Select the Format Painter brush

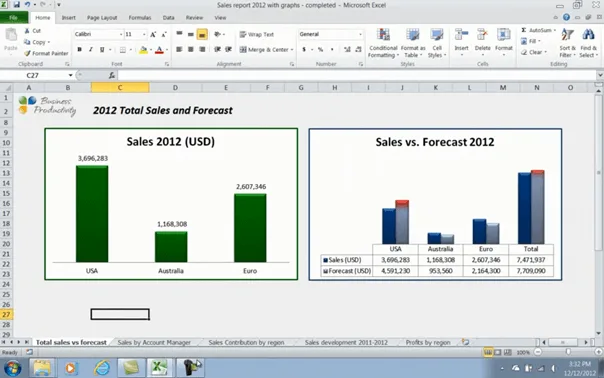point(27,53)
